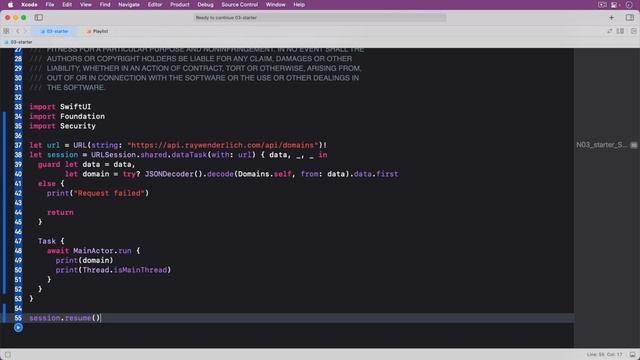Open the Product menu
The width and height of the screenshot is (640, 360).
[180, 4]
